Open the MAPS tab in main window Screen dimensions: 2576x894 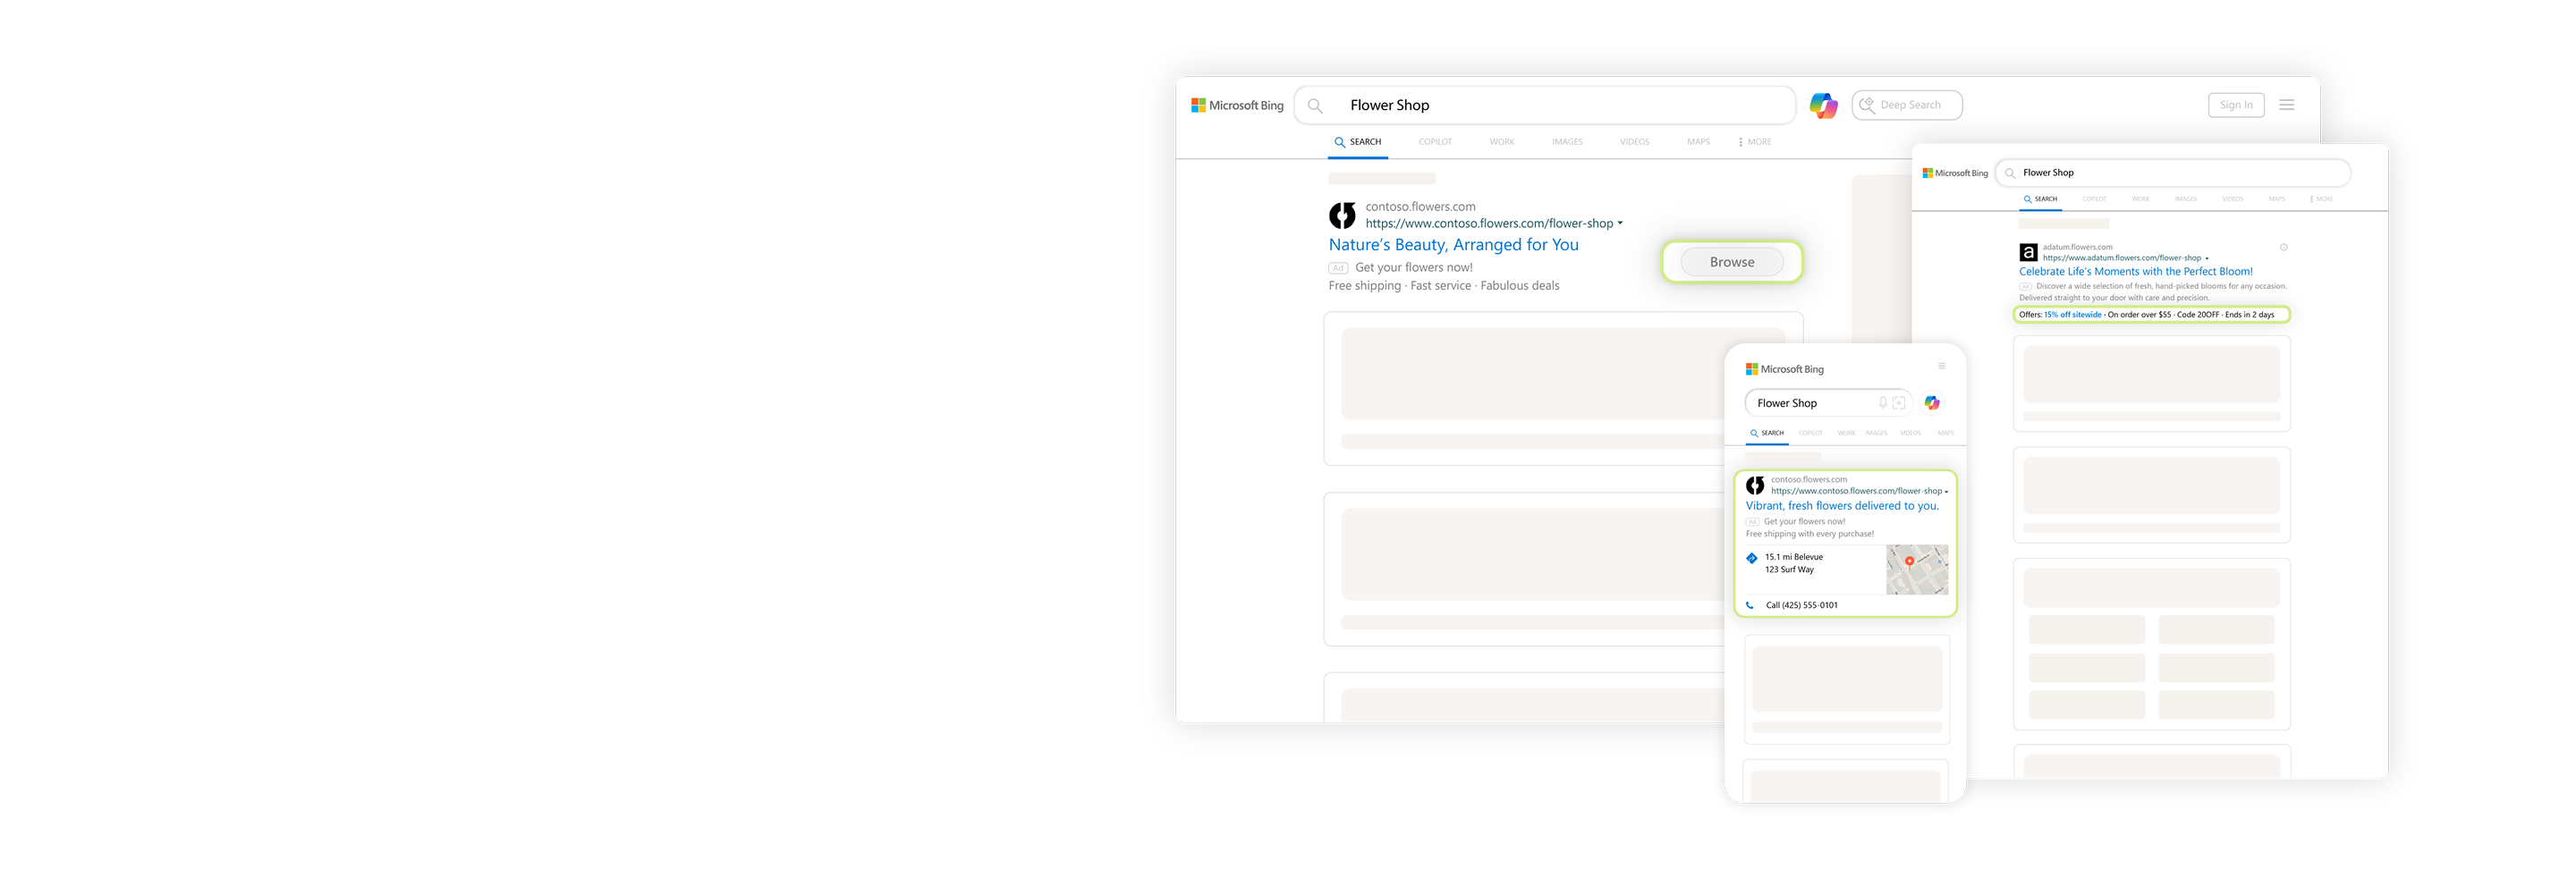[x=1698, y=142]
